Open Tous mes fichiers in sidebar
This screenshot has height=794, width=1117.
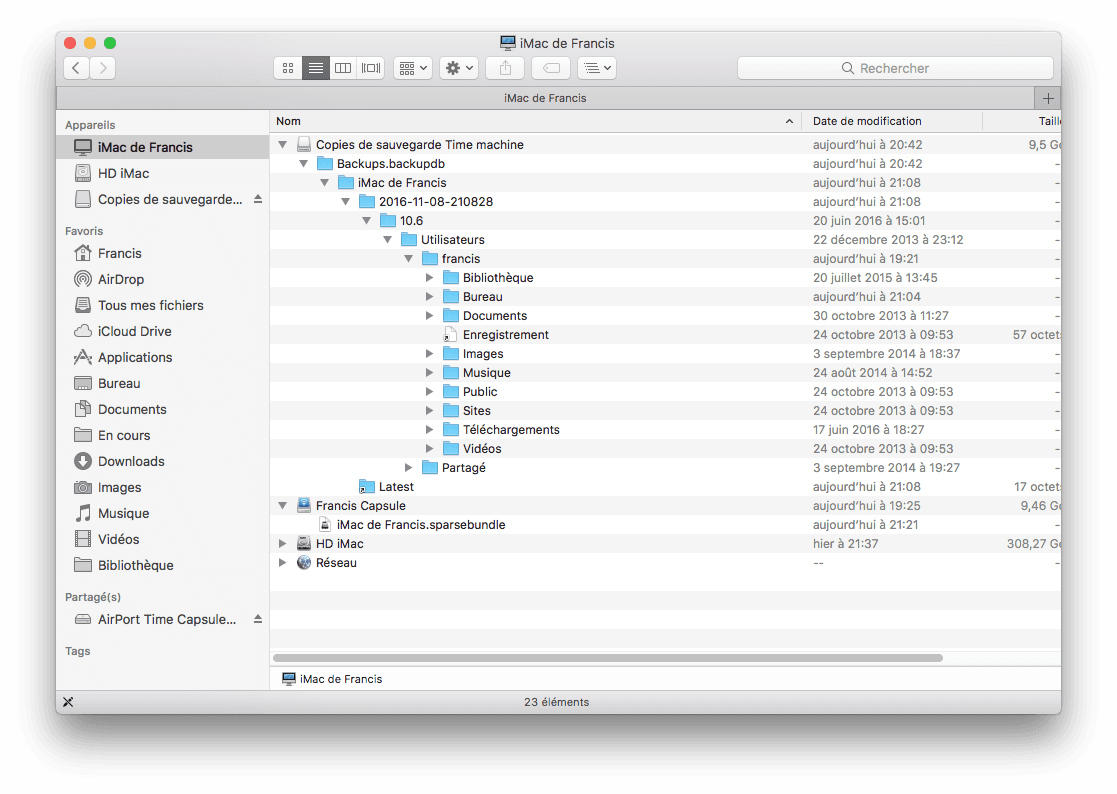point(162,305)
